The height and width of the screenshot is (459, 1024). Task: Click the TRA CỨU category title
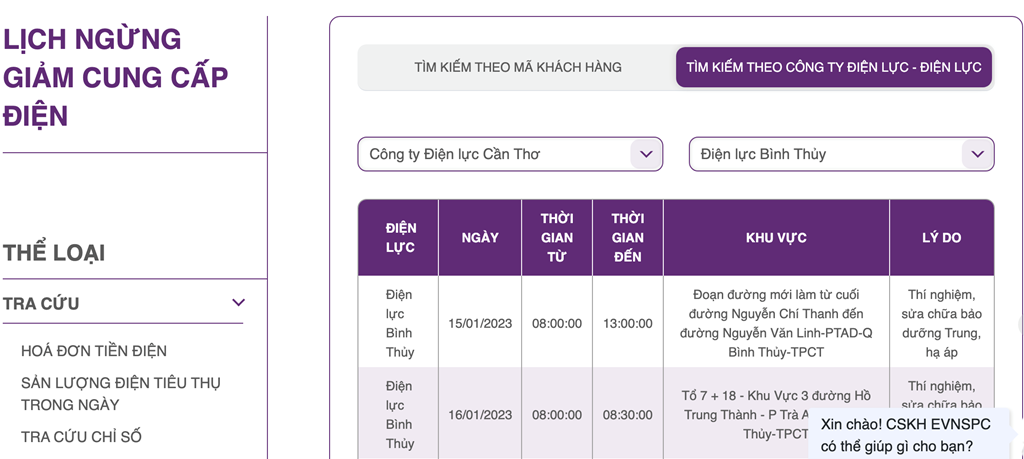42,303
